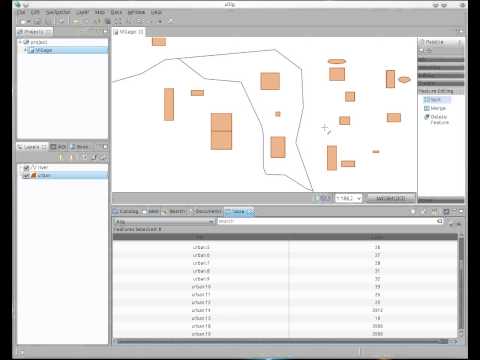
Task: Clear the table search field icon
Action: click(440, 221)
